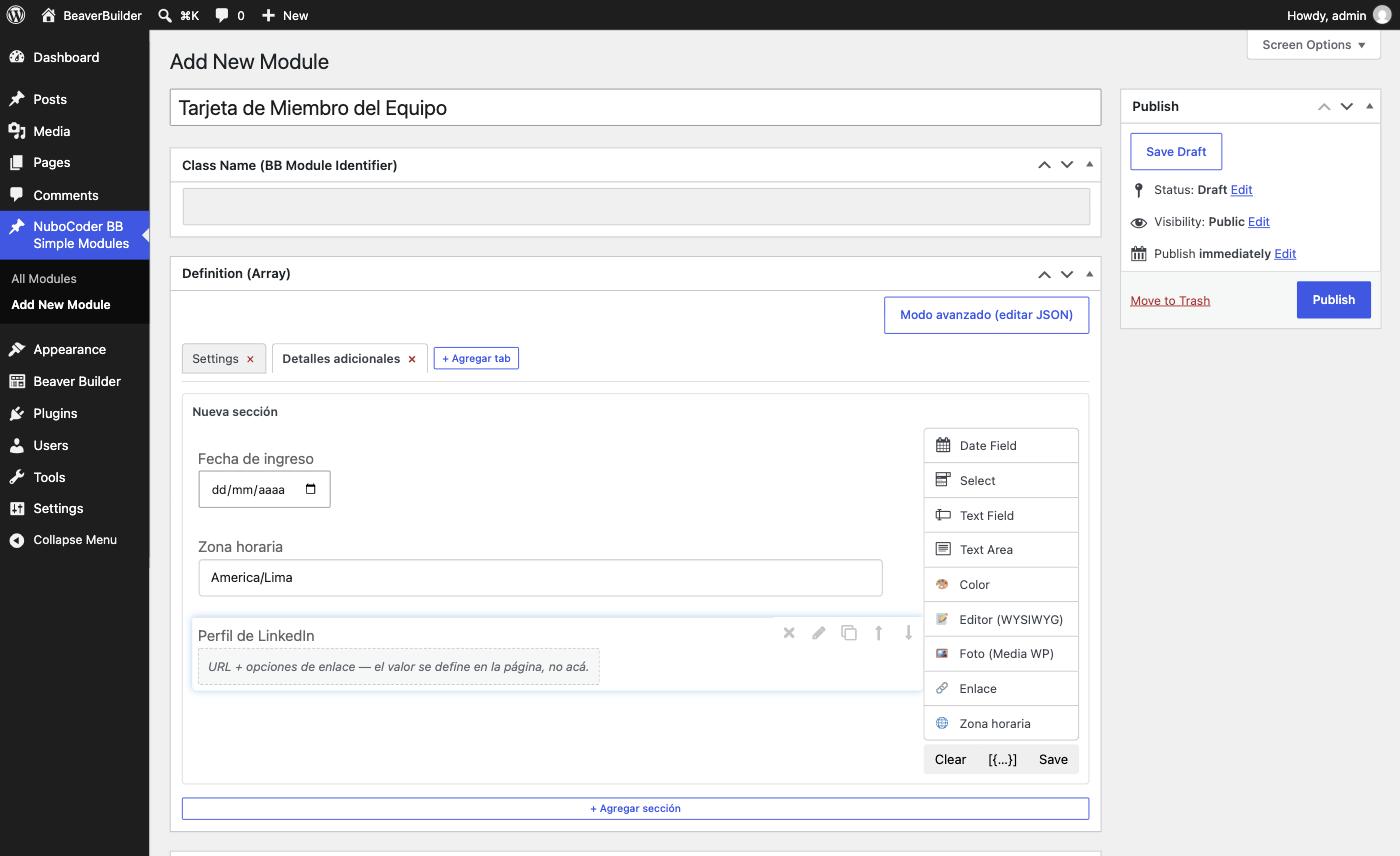Add a Date Field to the form
1400x856 pixels.
coord(1001,446)
